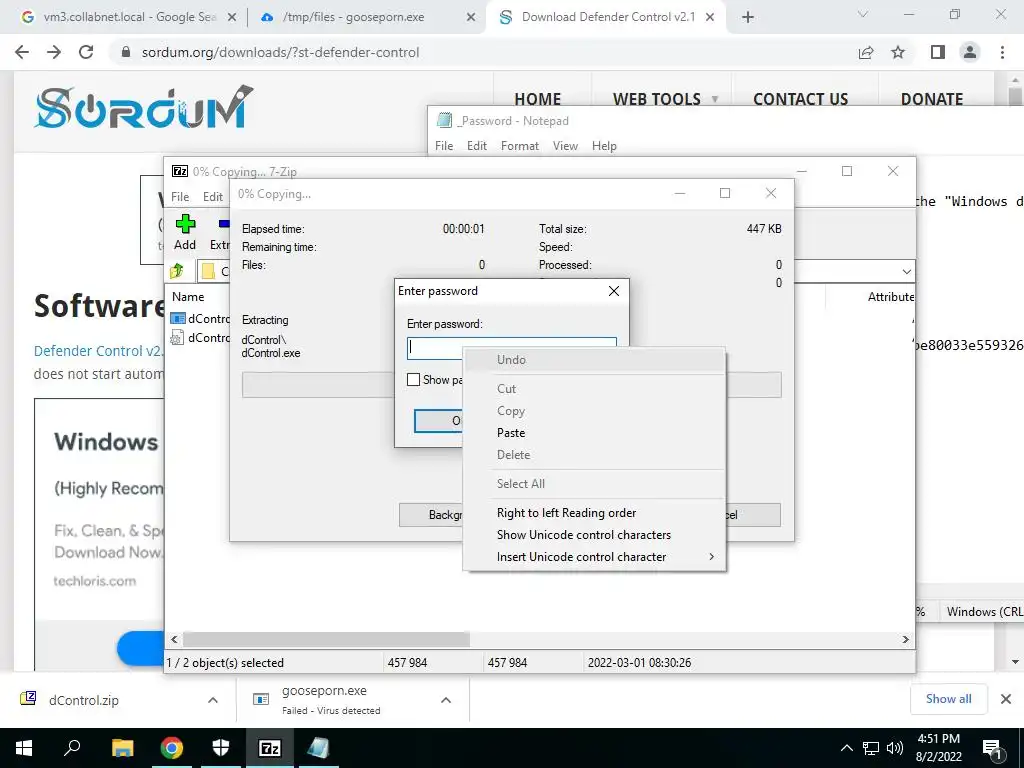The height and width of the screenshot is (768, 1024).
Task: Open Chrome profile avatar
Action: (x=970, y=52)
